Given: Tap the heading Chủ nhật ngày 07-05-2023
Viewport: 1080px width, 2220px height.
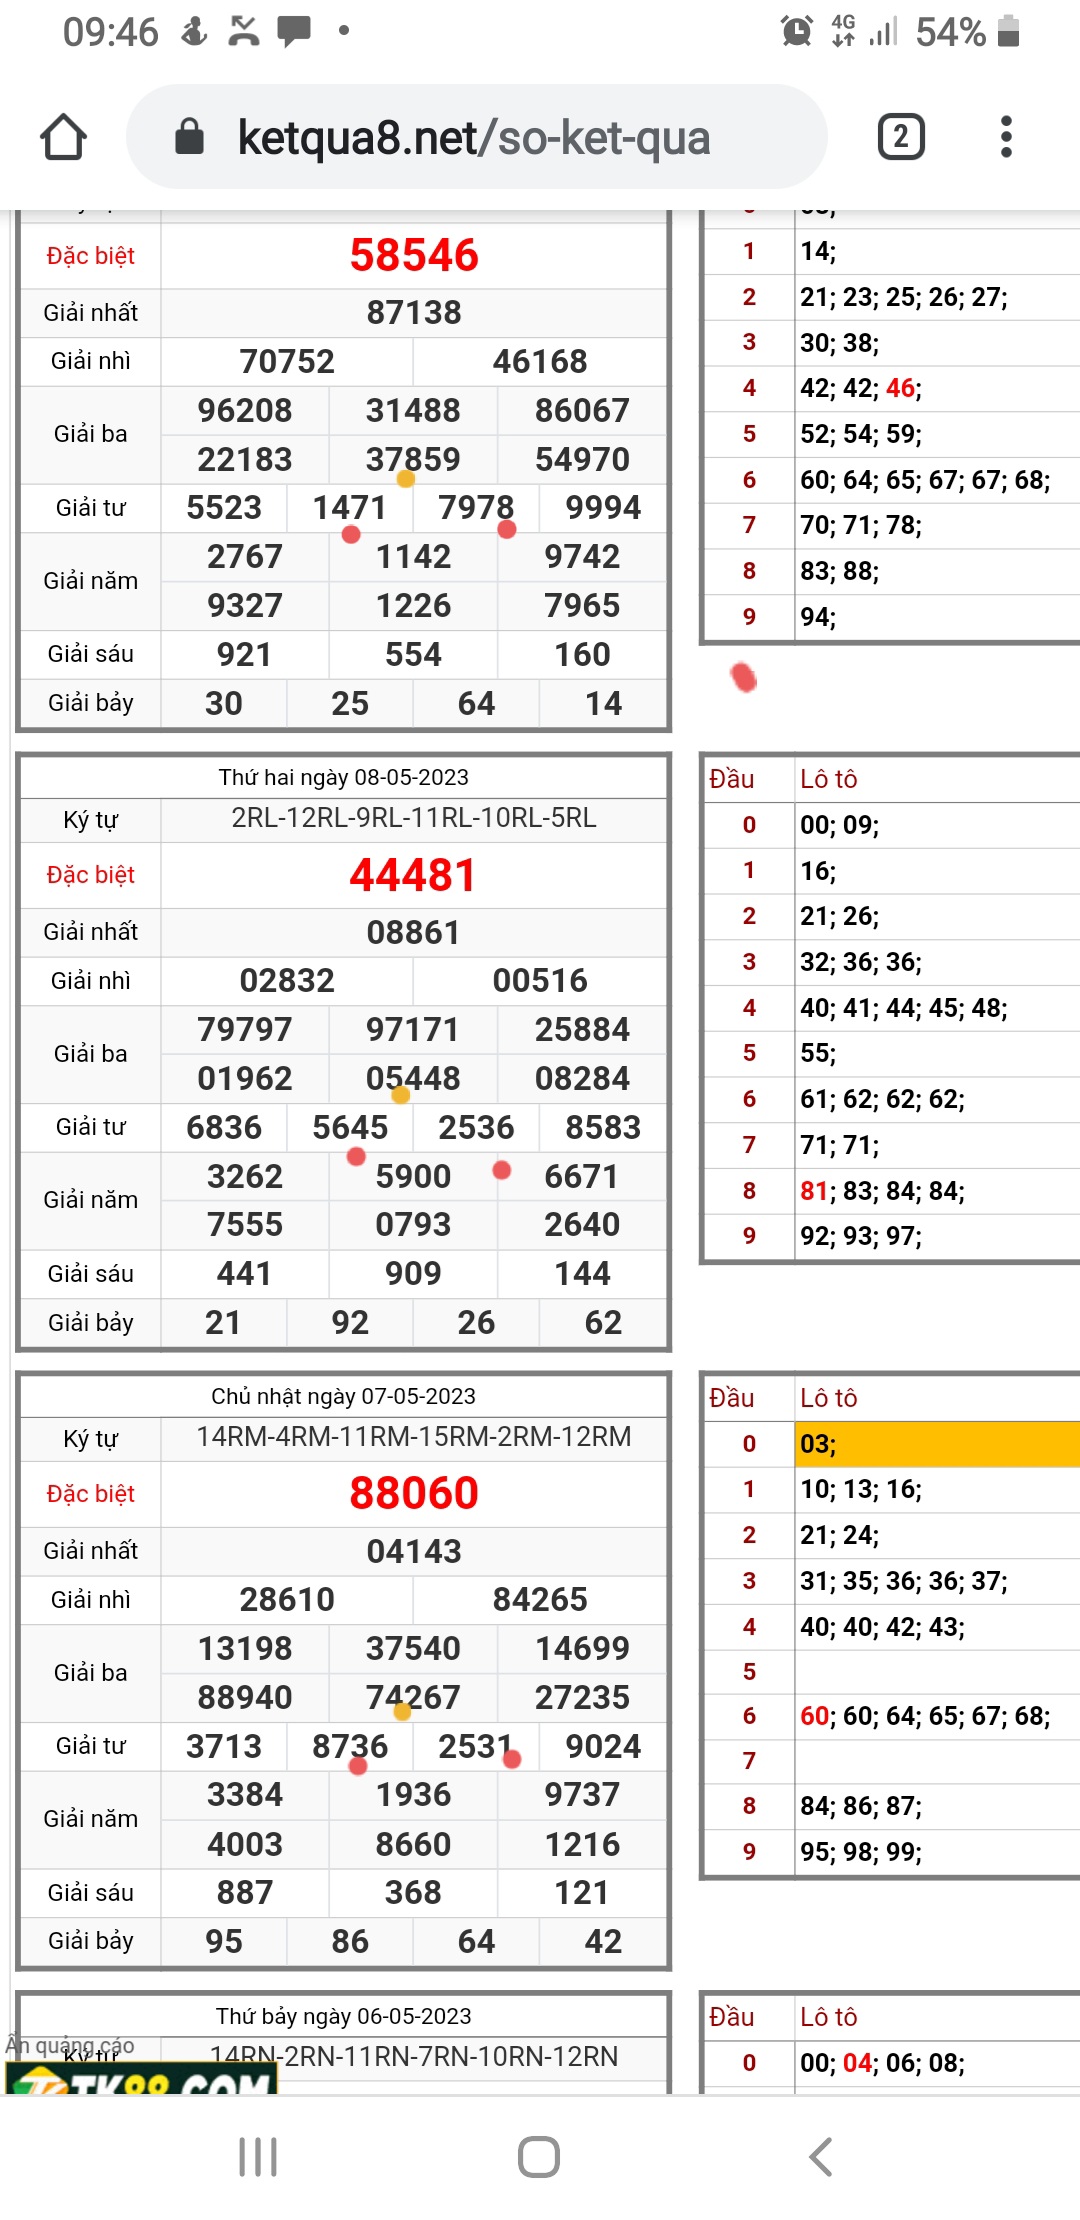Looking at the screenshot, I should click(344, 1396).
